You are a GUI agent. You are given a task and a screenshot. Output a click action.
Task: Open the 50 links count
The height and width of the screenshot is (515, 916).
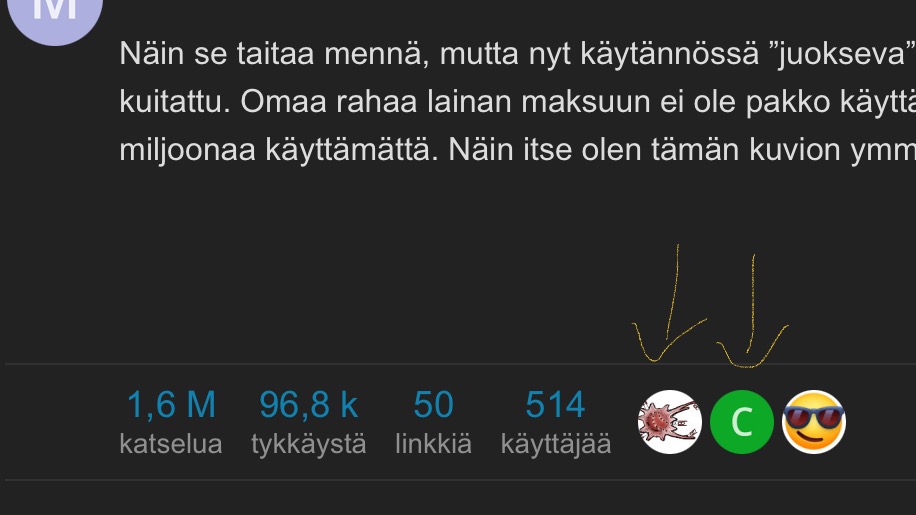click(x=433, y=404)
